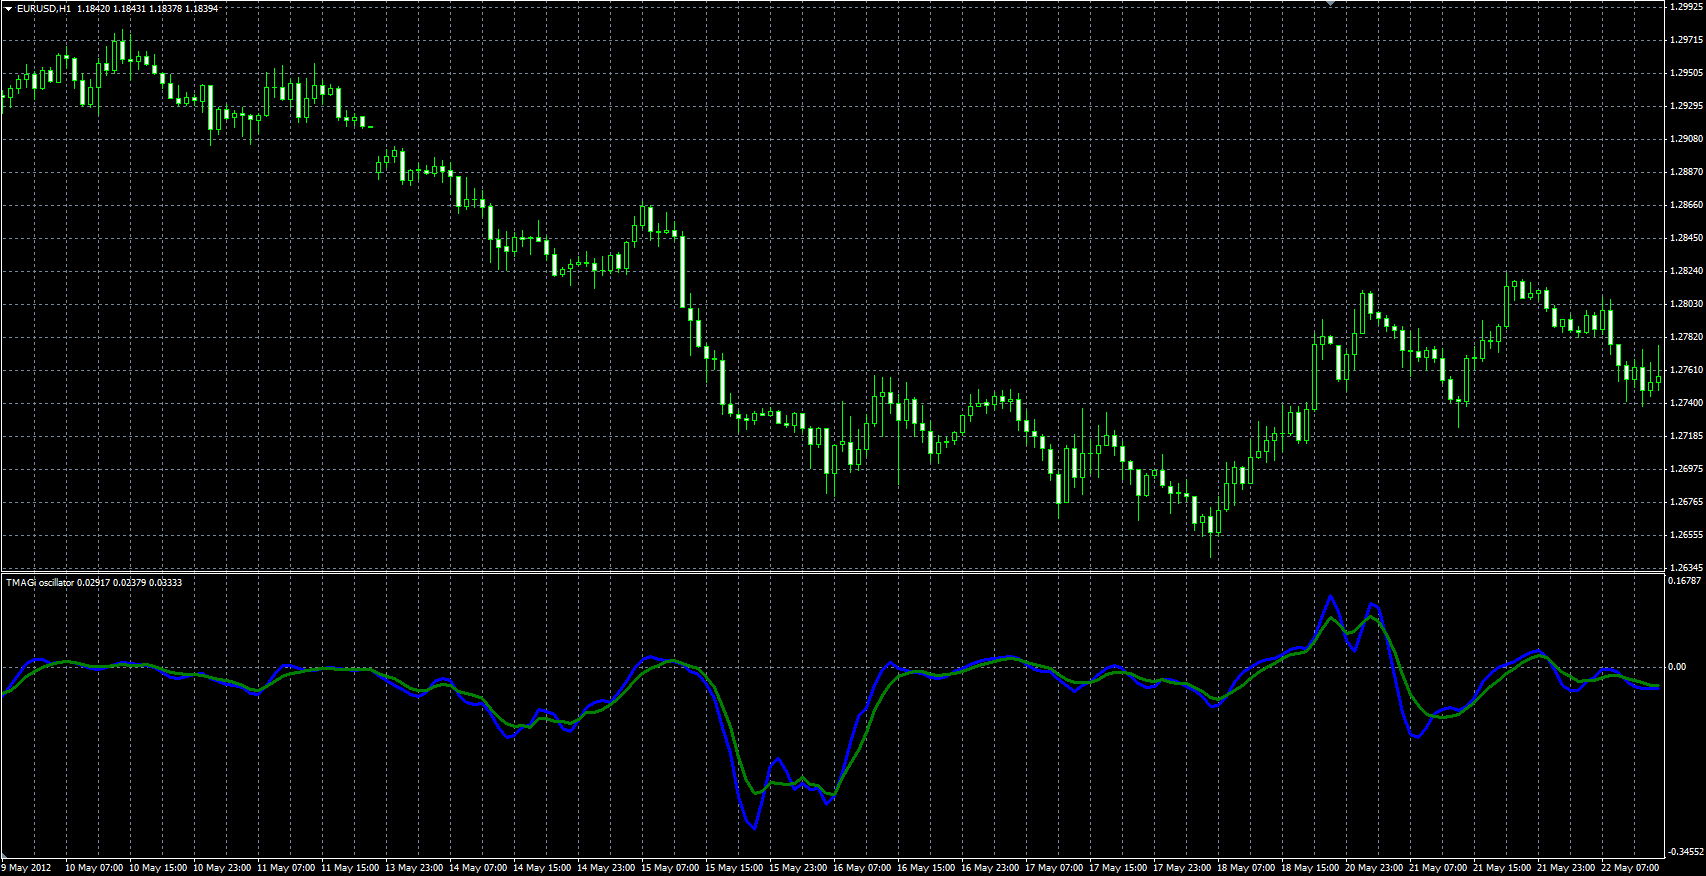Click time axis label 20 May 23:00
The width and height of the screenshot is (1706, 876).
(x=1374, y=868)
